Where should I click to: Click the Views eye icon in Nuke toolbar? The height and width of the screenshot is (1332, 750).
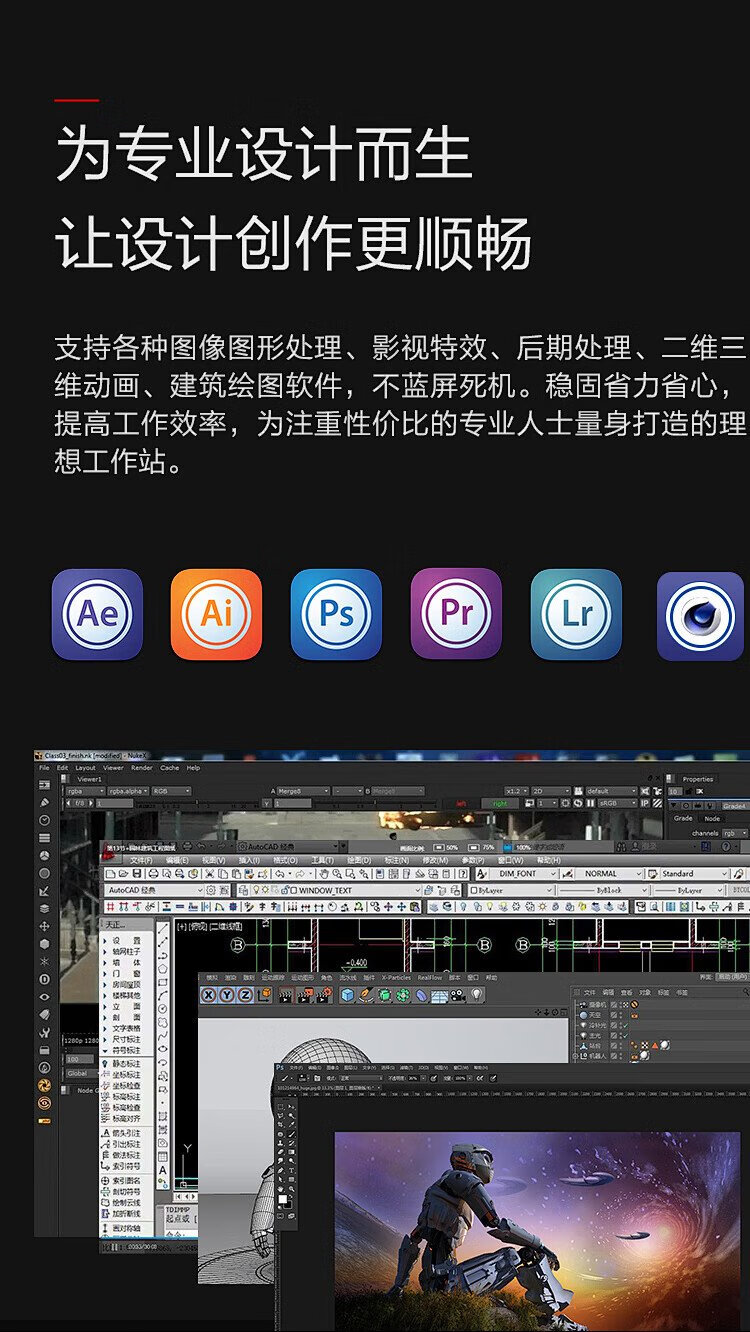[44, 997]
